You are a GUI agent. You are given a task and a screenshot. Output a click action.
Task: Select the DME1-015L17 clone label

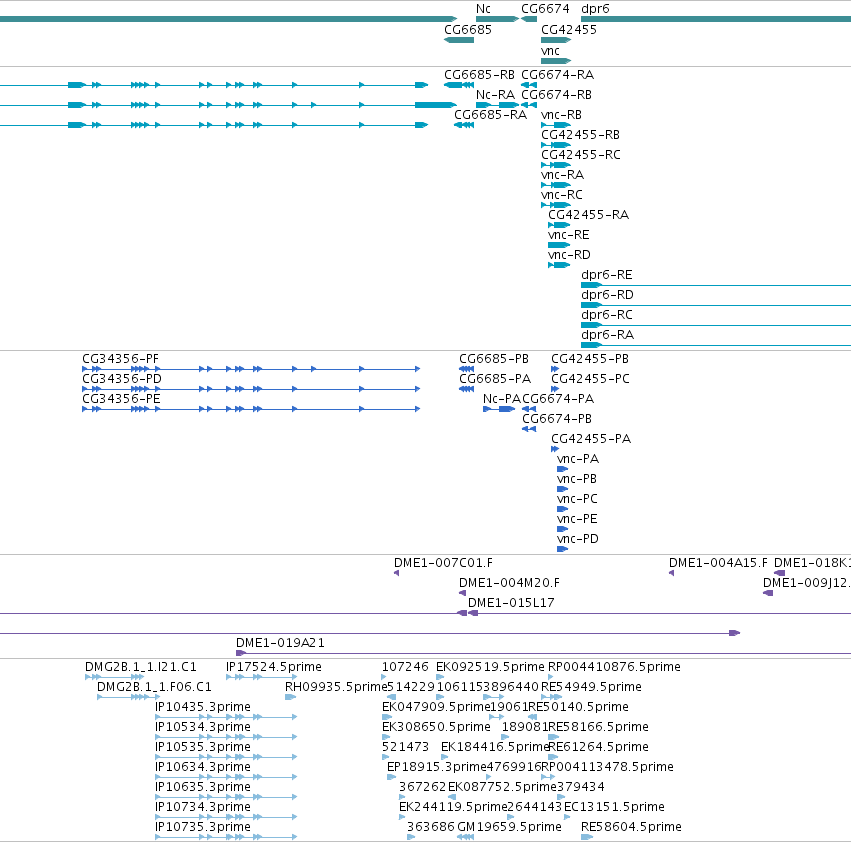511,603
